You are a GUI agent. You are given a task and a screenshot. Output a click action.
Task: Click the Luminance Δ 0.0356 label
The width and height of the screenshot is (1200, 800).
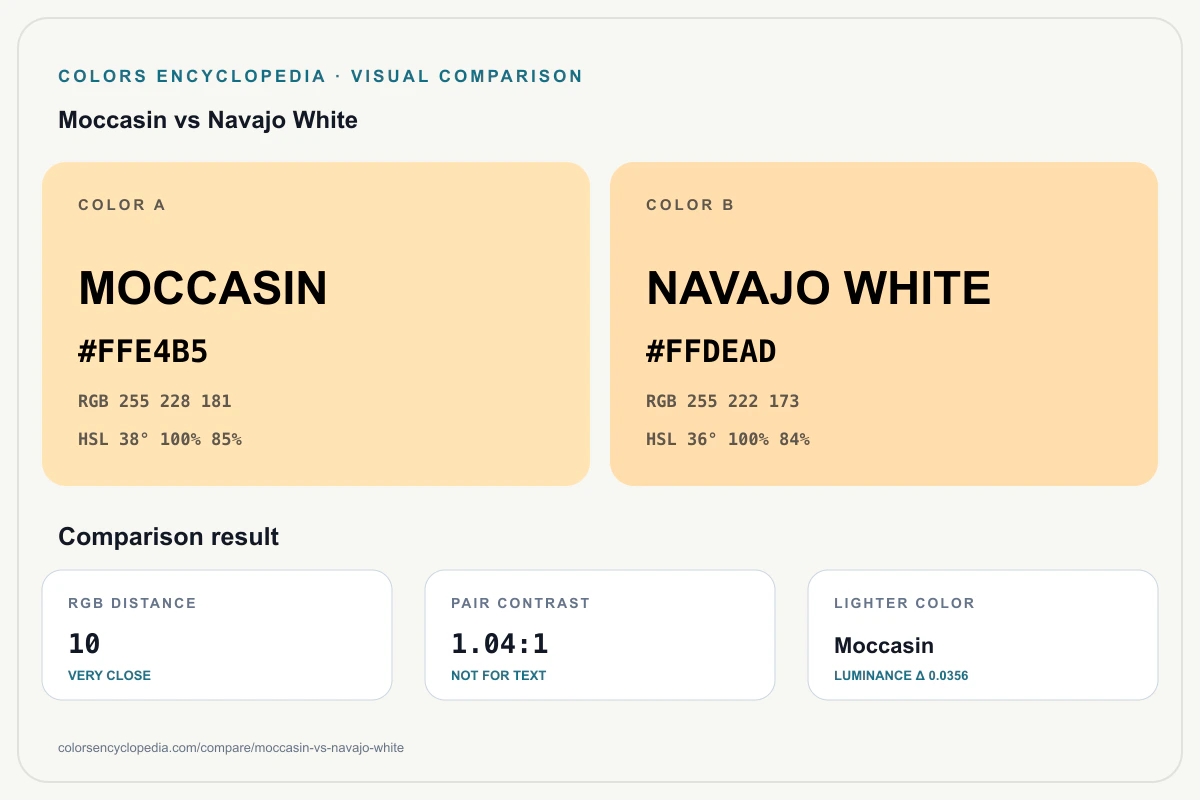(901, 675)
